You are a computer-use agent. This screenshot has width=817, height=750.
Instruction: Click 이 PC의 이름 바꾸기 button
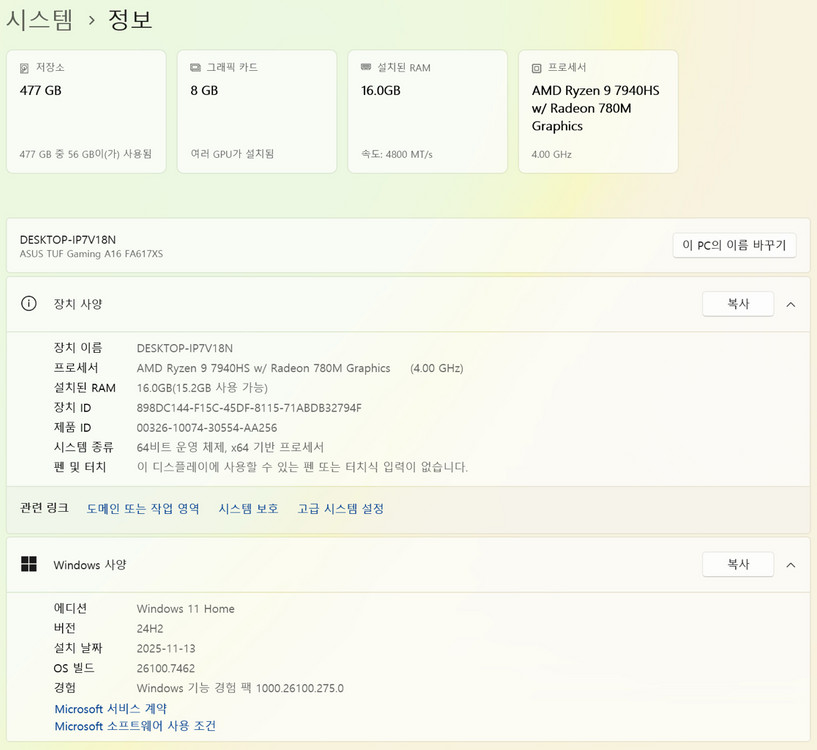(734, 245)
